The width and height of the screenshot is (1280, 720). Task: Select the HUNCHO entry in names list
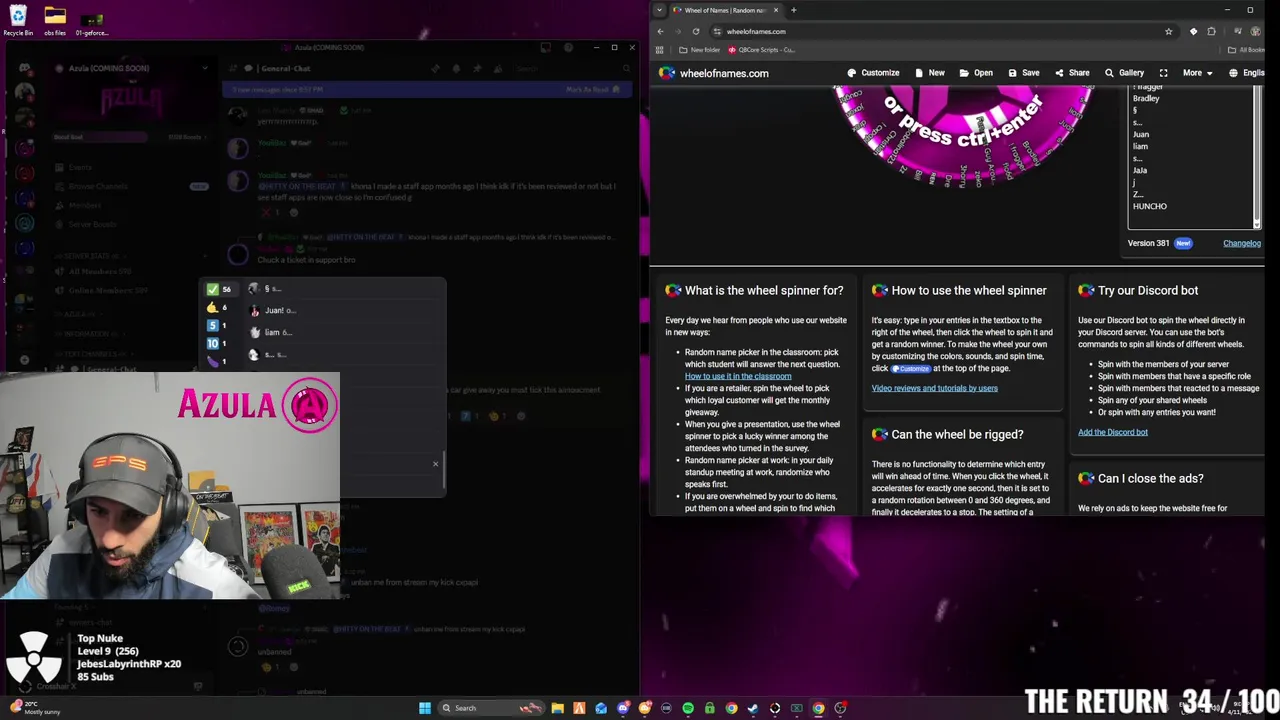pyautogui.click(x=1150, y=206)
